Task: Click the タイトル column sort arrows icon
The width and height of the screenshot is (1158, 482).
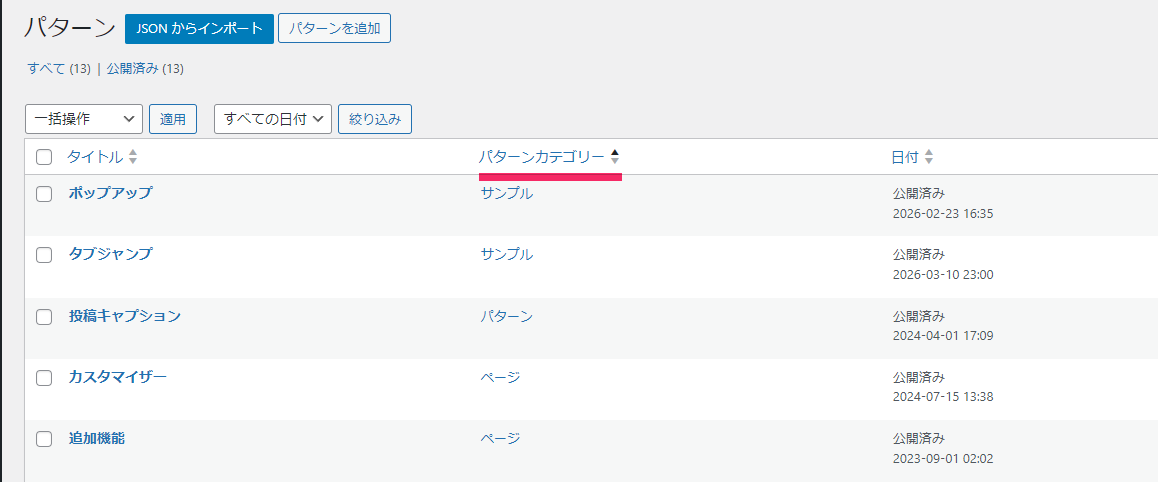Action: point(133,157)
